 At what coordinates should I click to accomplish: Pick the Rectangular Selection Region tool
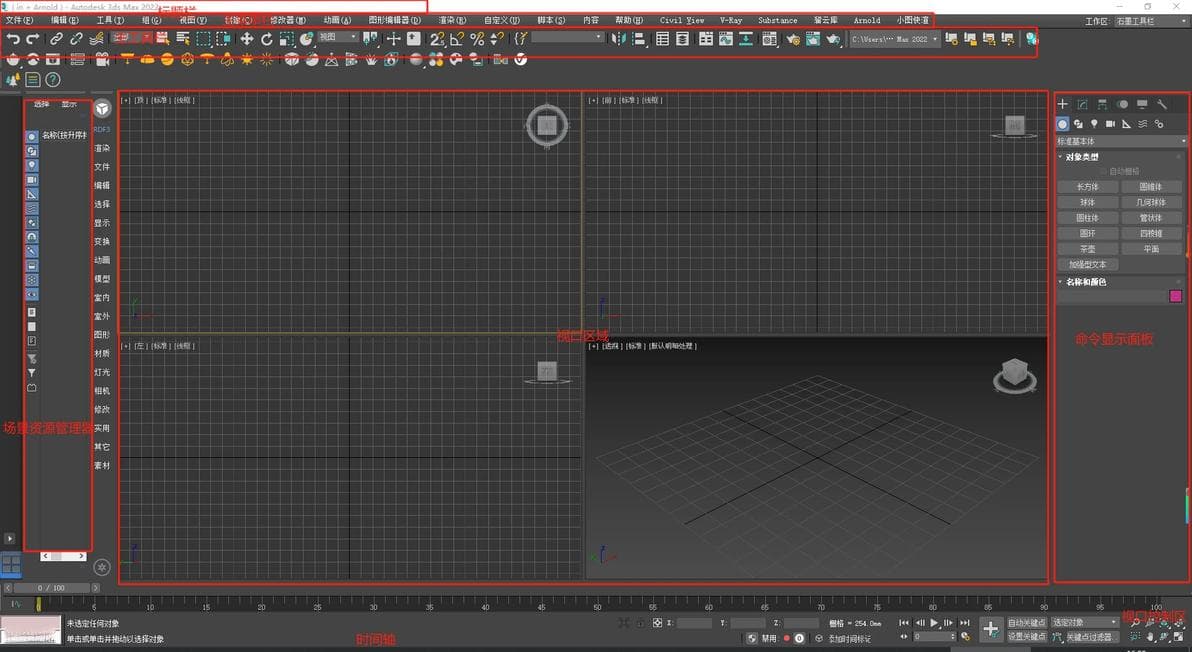point(203,39)
